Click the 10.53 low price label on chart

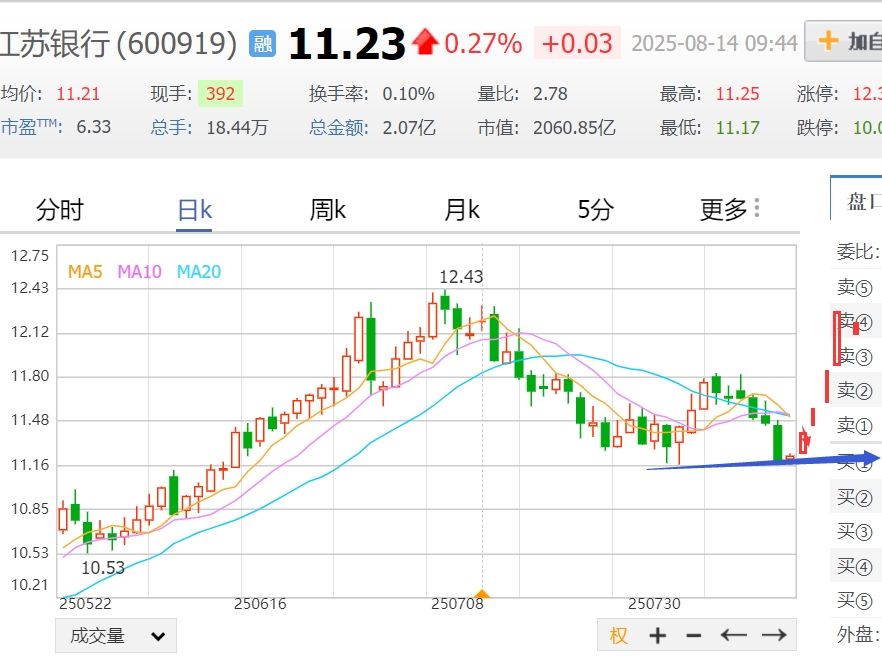coord(103,568)
